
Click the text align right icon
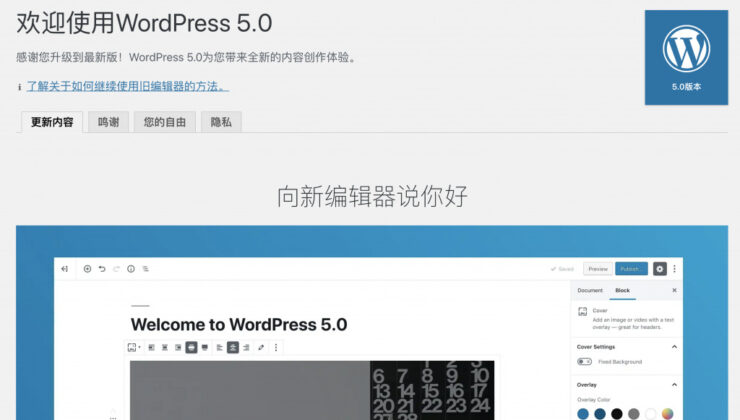click(246, 348)
